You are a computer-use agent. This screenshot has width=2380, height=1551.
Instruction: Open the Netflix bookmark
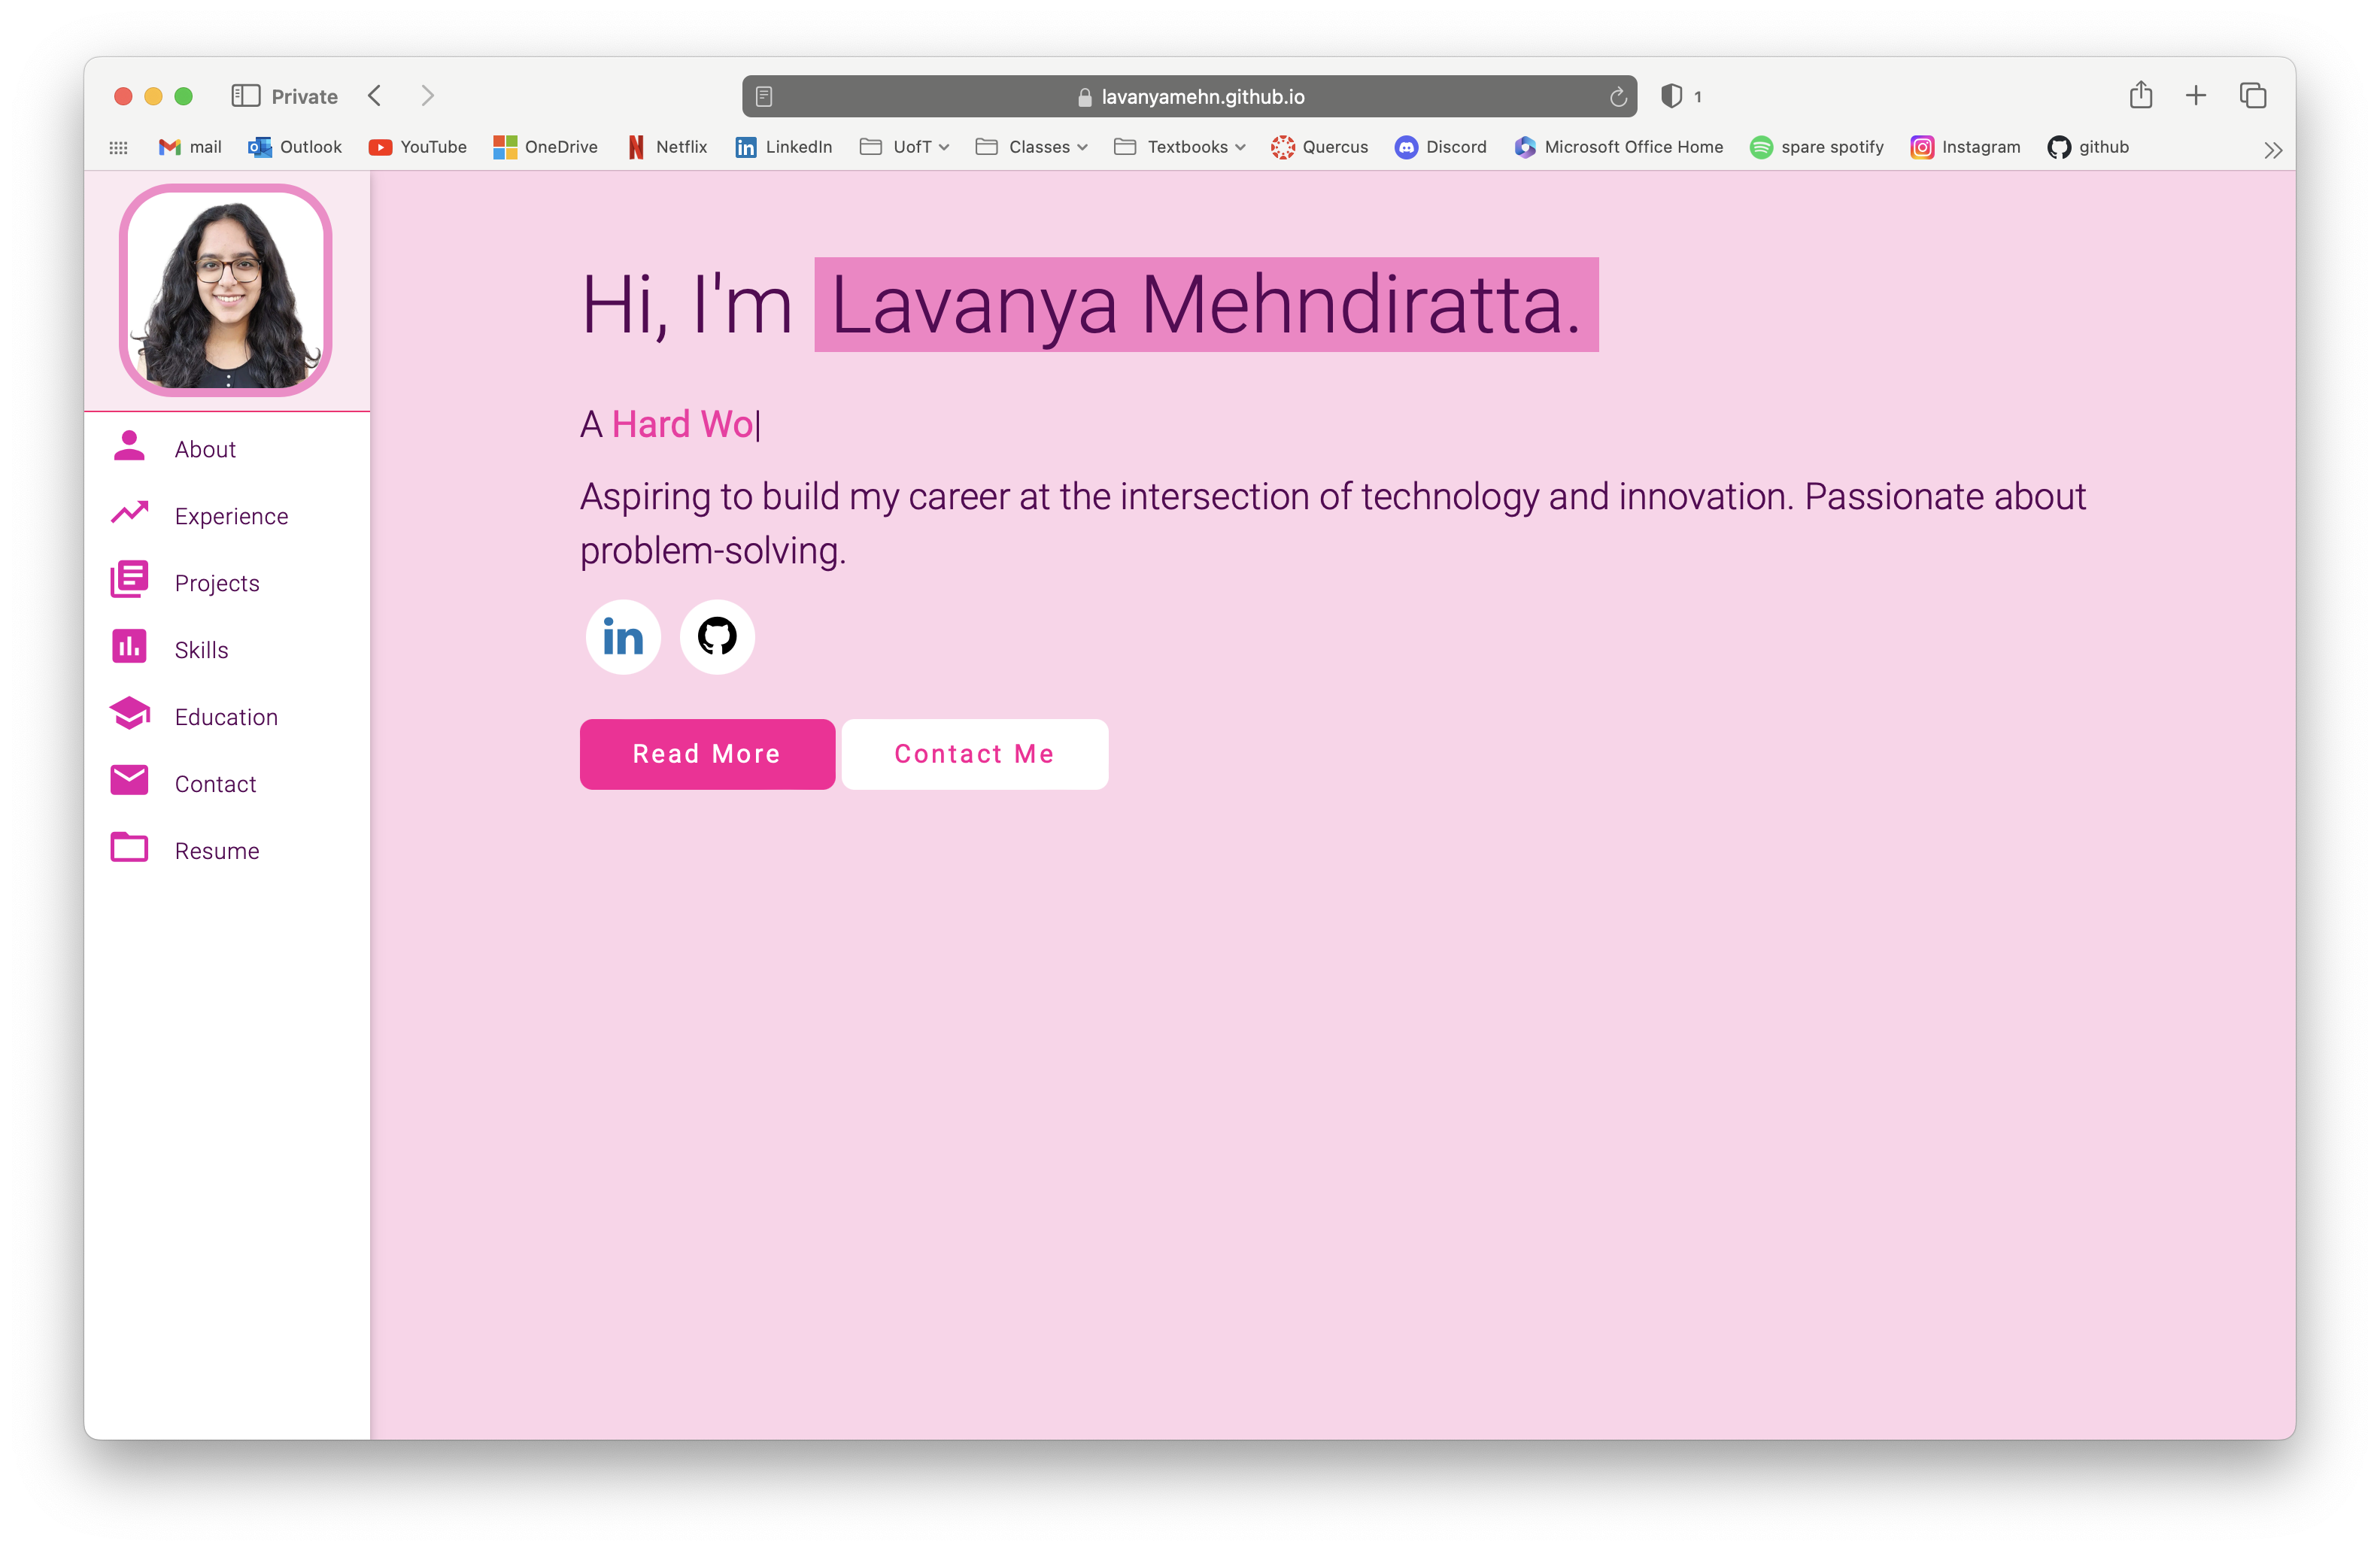click(666, 147)
